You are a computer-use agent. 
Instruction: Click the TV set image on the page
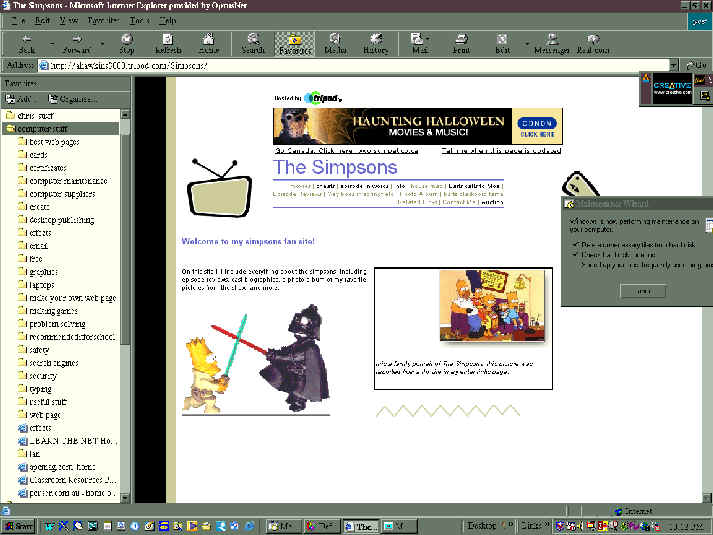tap(220, 188)
